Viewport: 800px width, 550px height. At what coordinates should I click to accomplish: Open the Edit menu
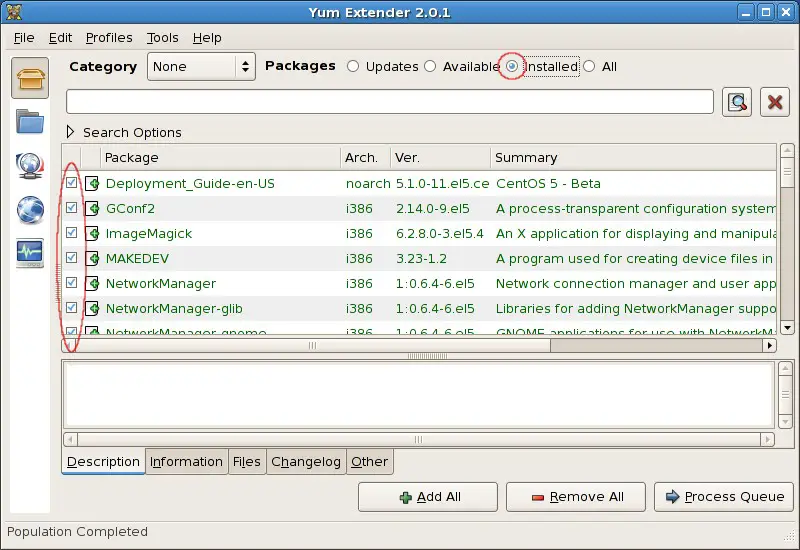click(x=60, y=38)
